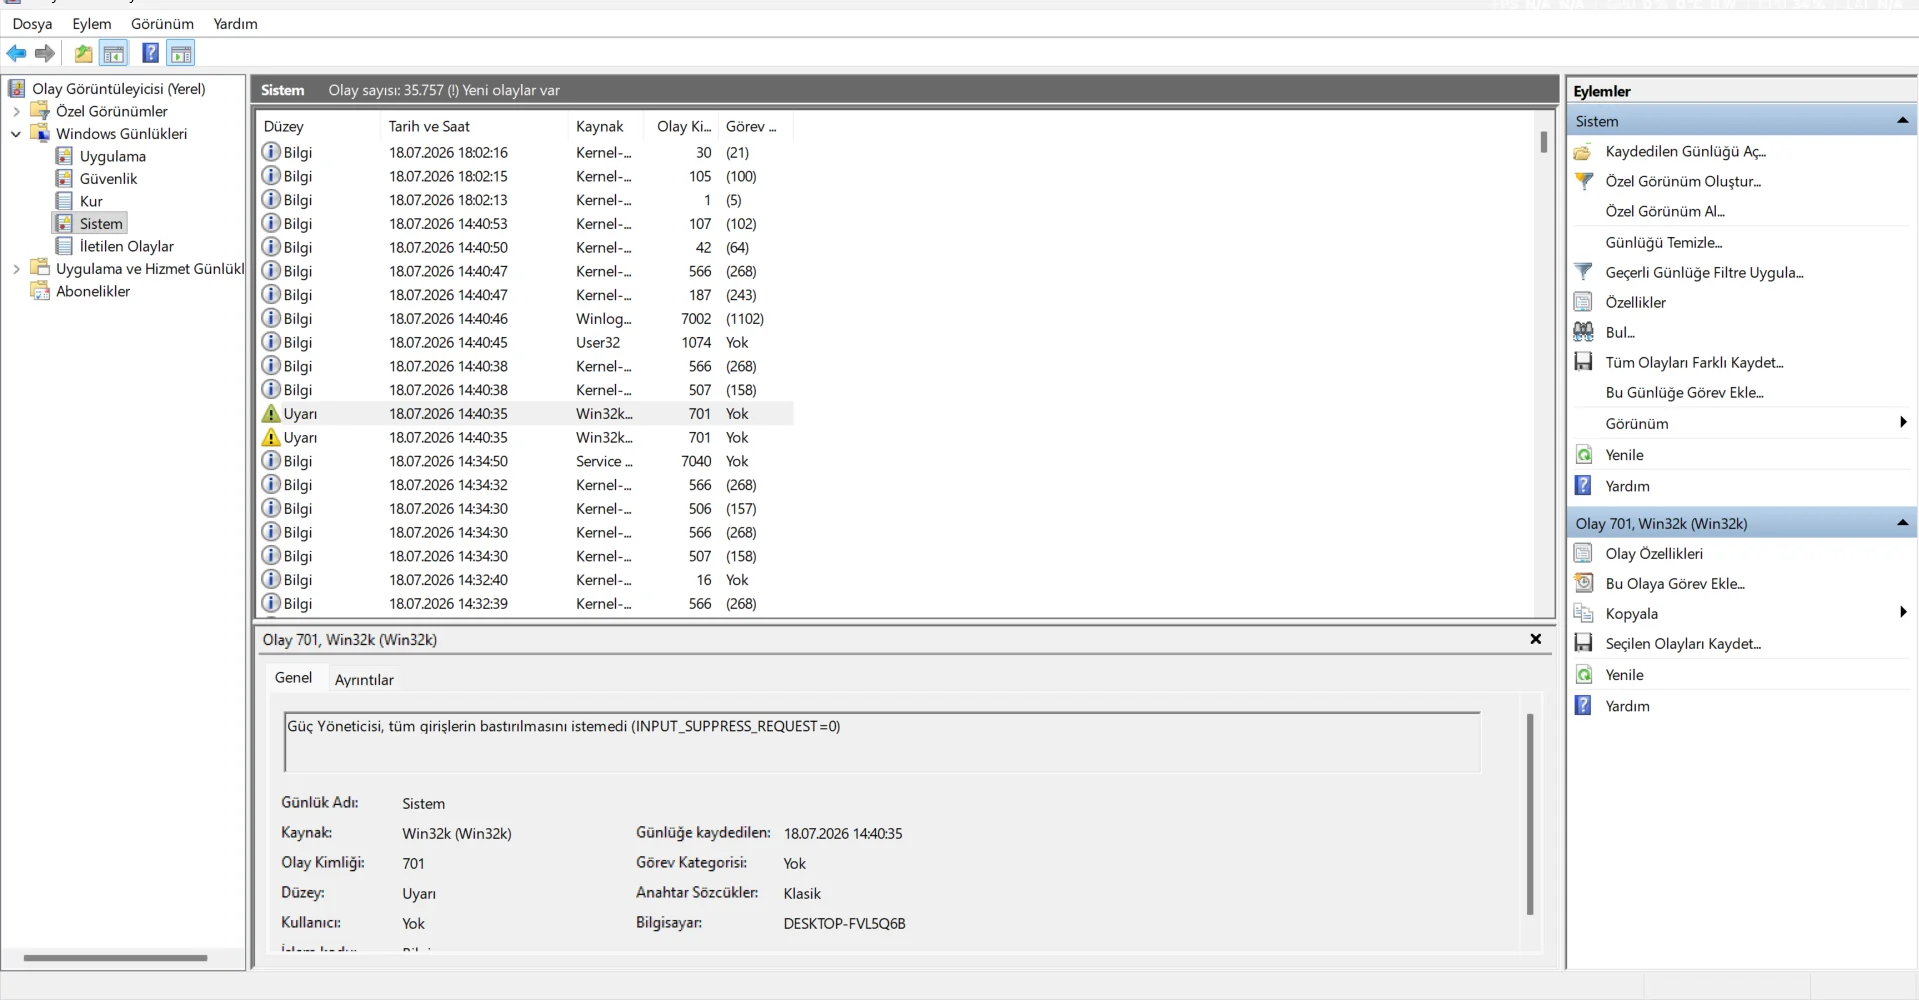This screenshot has width=1919, height=1000.
Task: Sort by the Tarih ve Saat column header
Action: pos(473,127)
